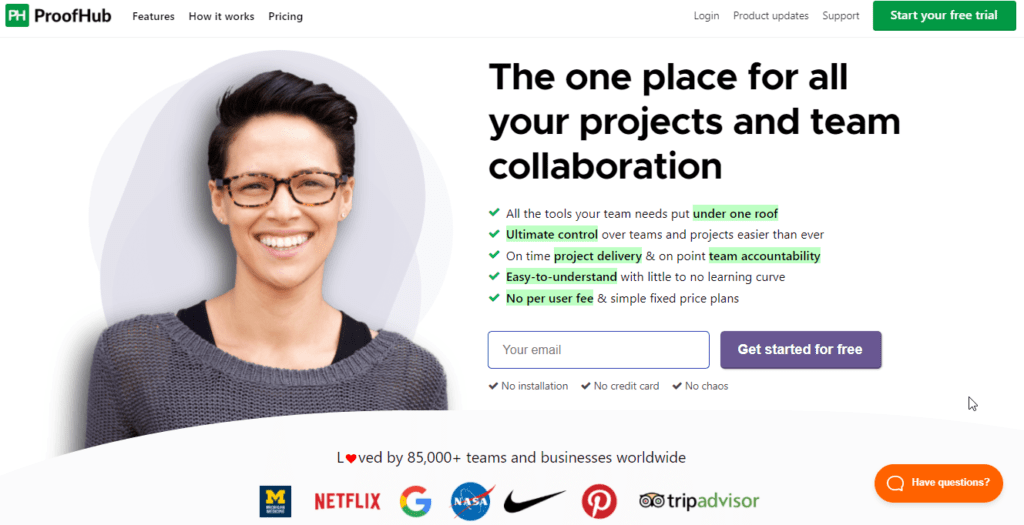1024x525 pixels.
Task: Click the Nike swoosh logo
Action: [534, 501]
